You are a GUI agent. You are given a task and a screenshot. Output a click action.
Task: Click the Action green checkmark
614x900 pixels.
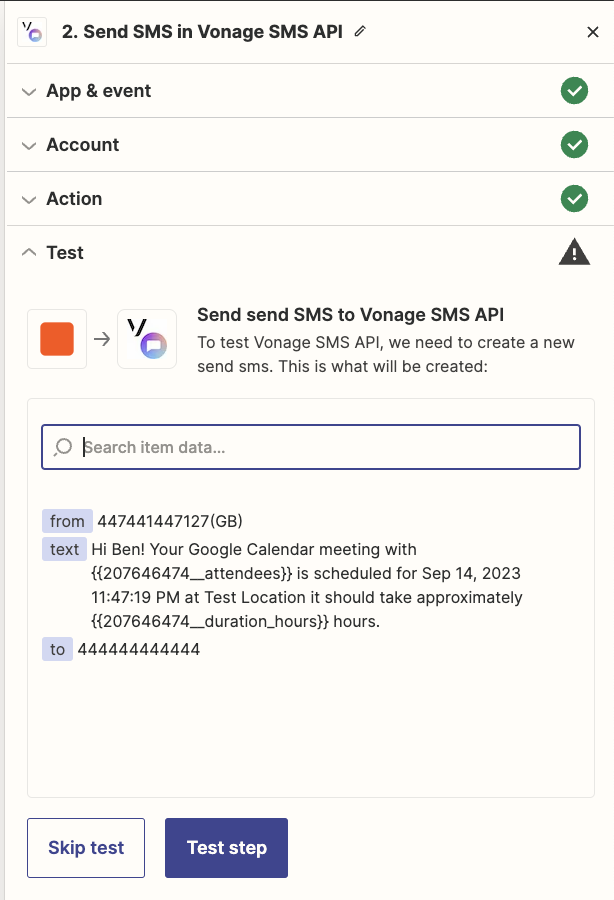[x=574, y=199]
